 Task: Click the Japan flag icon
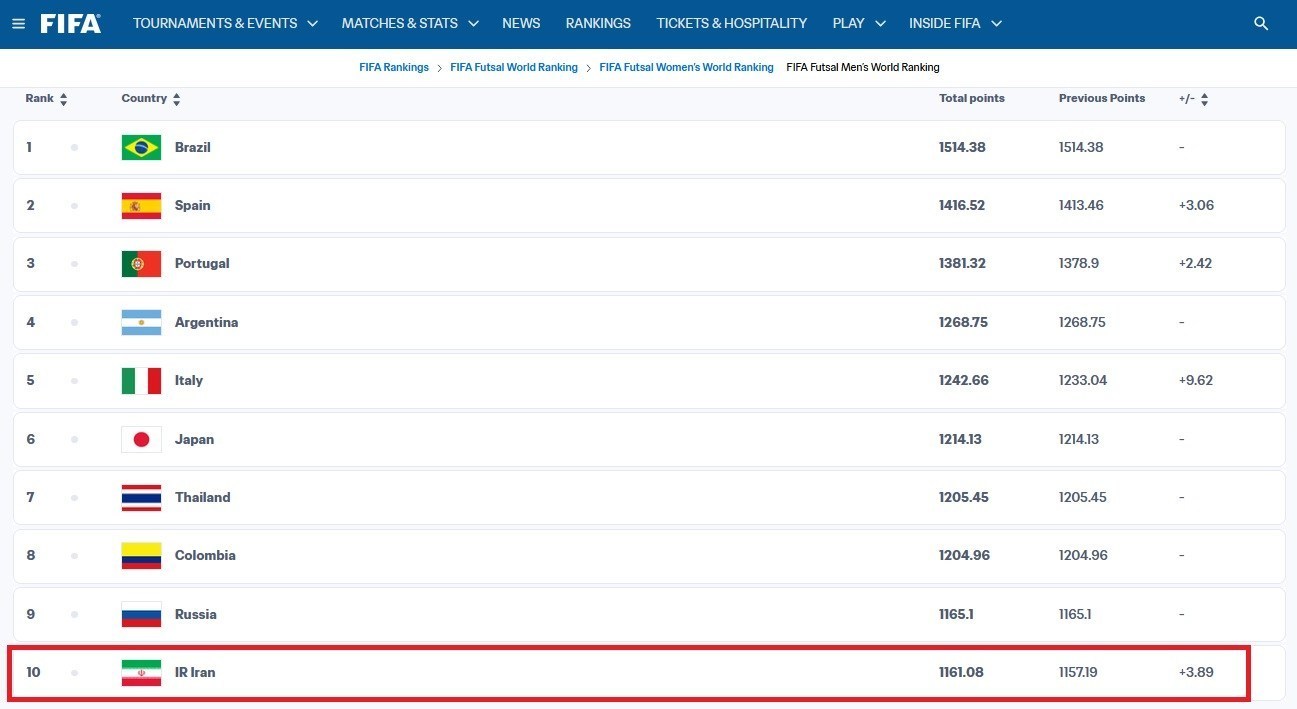tap(141, 439)
